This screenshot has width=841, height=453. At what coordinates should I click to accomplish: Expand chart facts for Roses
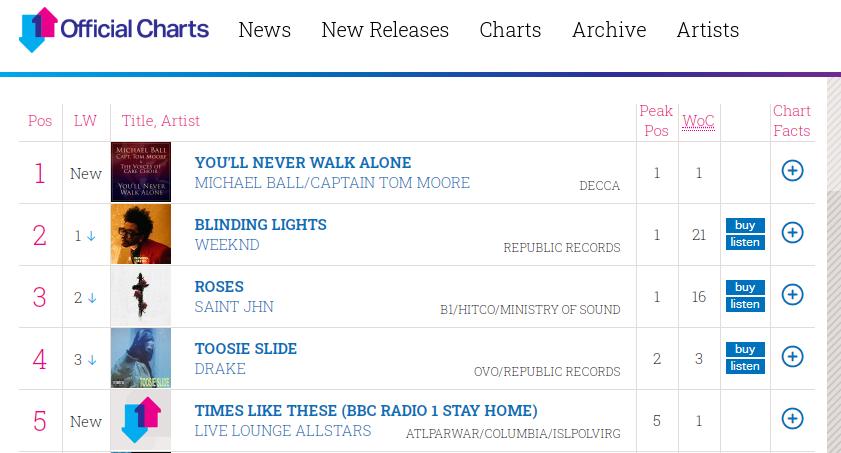792,295
